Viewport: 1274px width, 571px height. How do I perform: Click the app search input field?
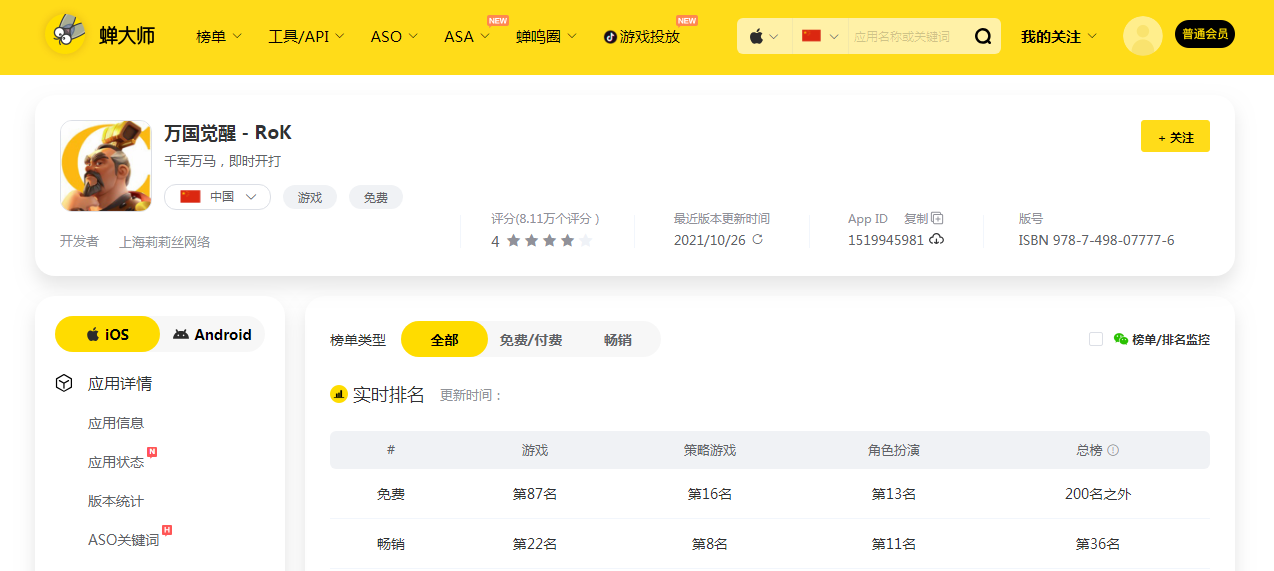(908, 37)
